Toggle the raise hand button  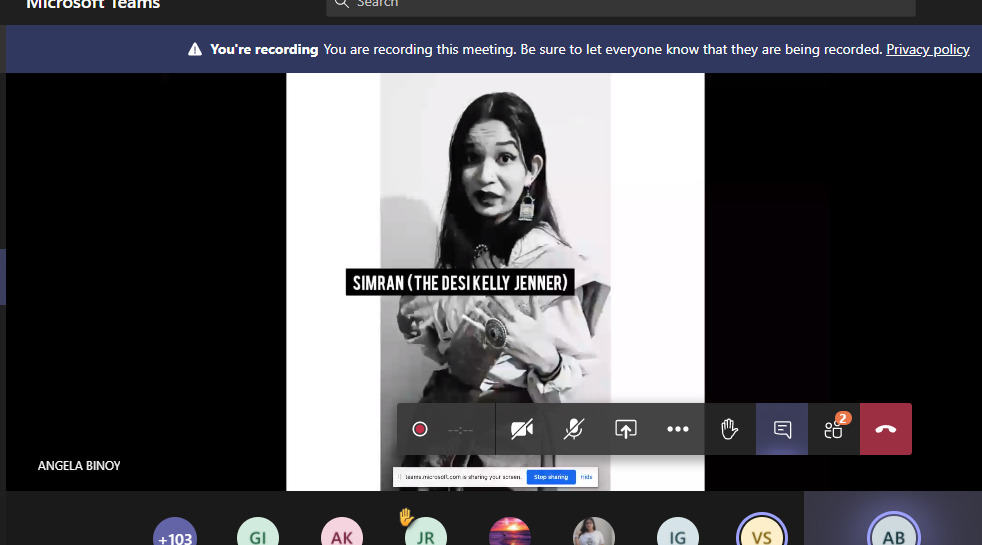click(730, 429)
